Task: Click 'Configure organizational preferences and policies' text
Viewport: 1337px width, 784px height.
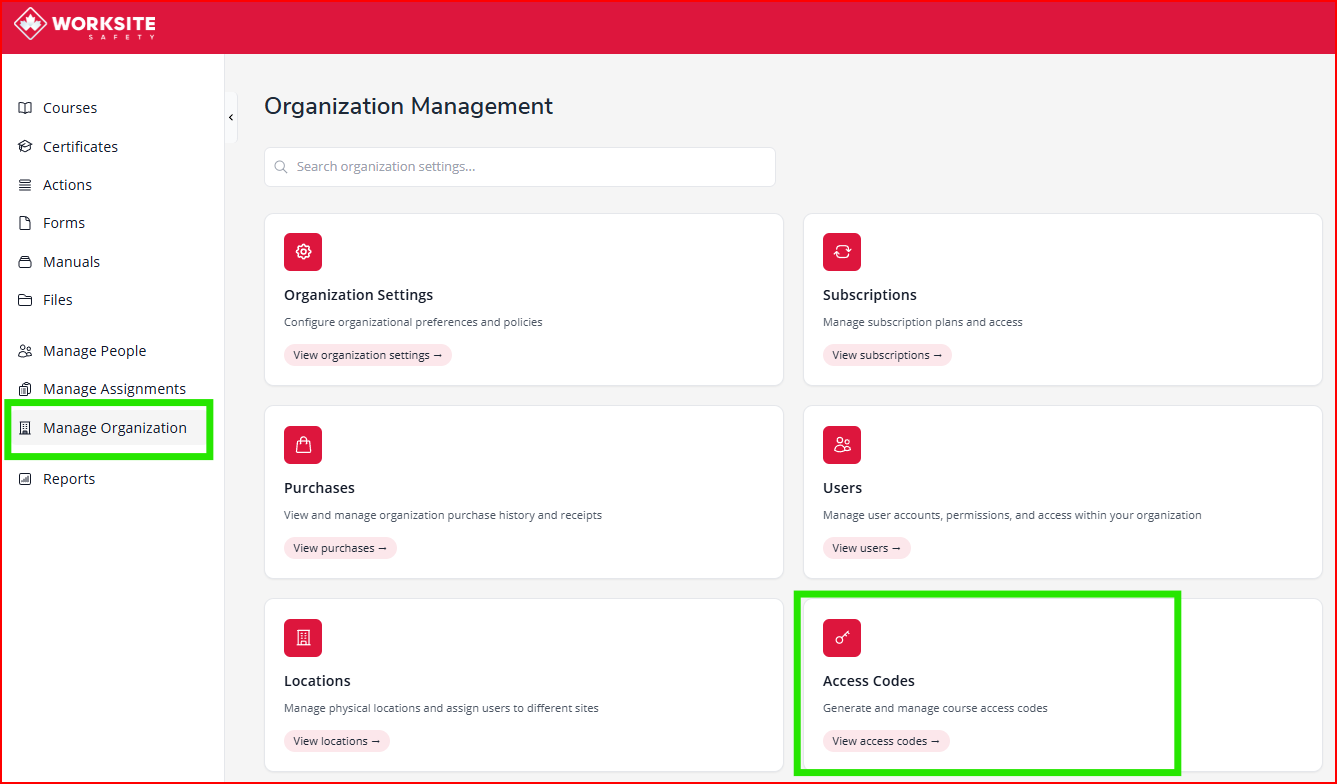Action: [x=413, y=322]
